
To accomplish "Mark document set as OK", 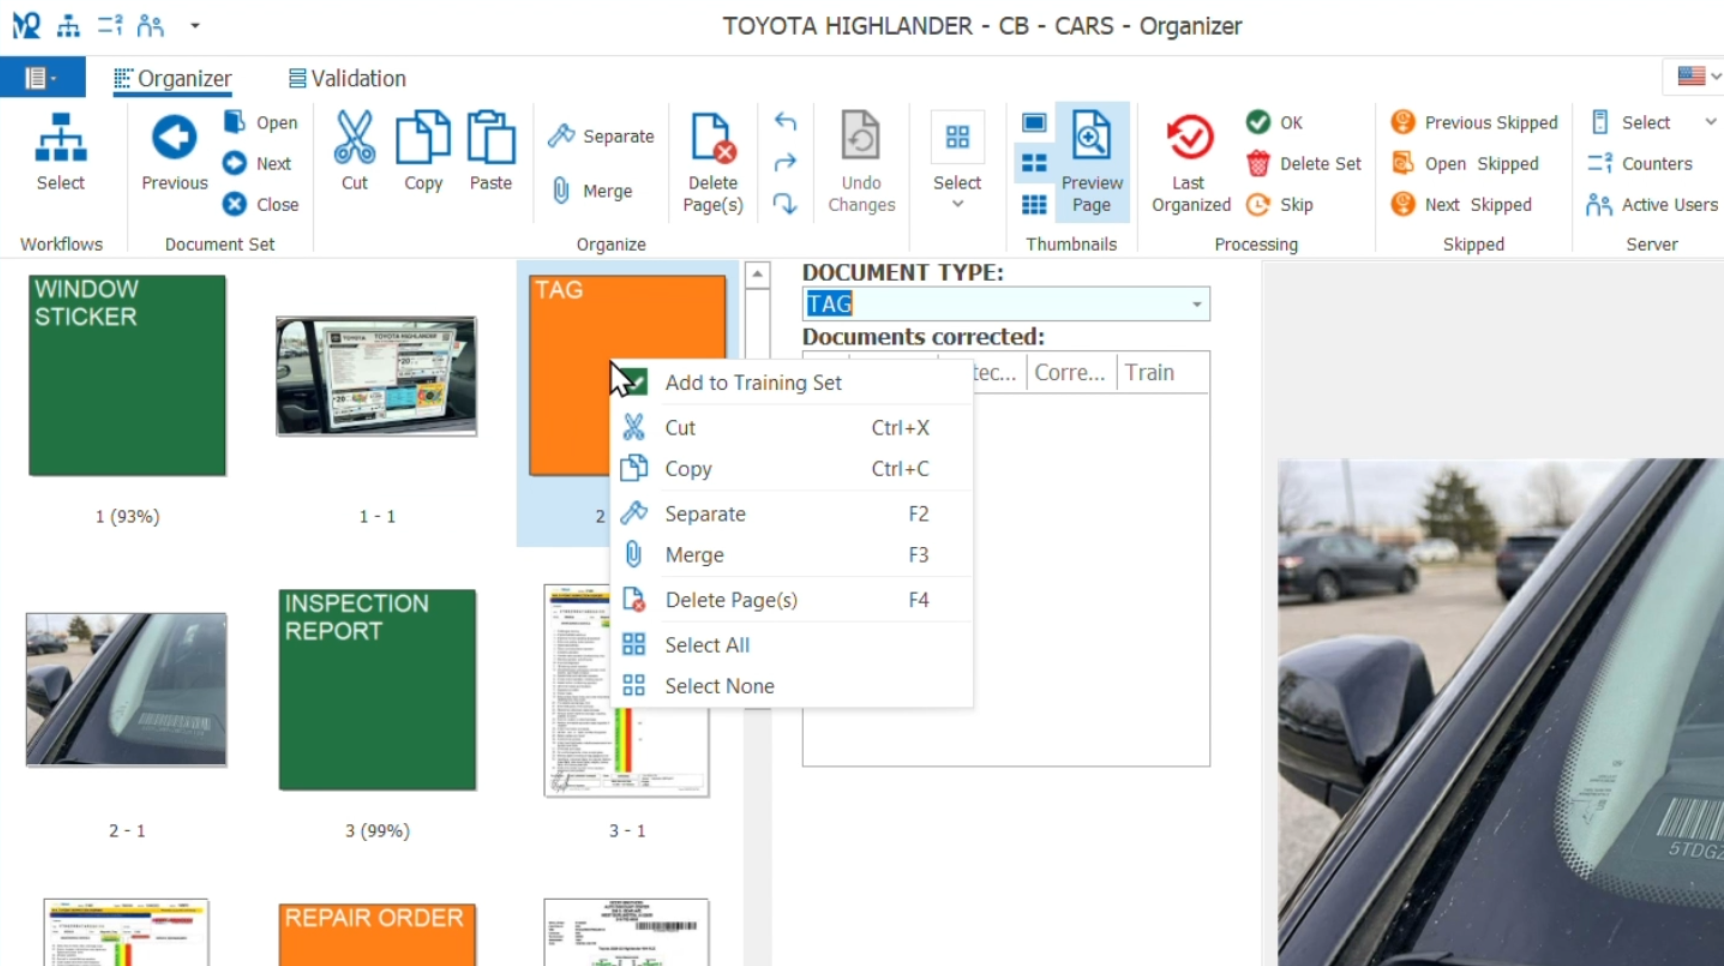I will point(1275,122).
